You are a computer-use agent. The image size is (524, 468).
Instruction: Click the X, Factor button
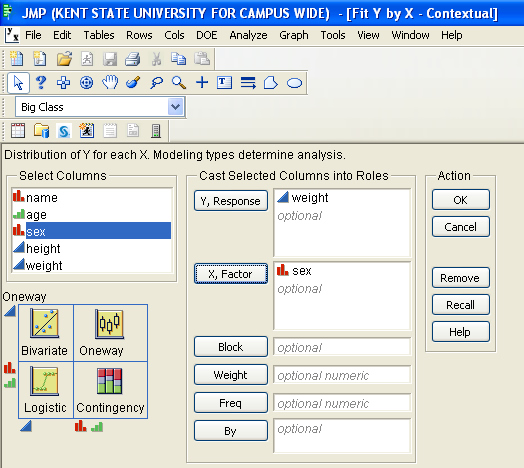231,273
